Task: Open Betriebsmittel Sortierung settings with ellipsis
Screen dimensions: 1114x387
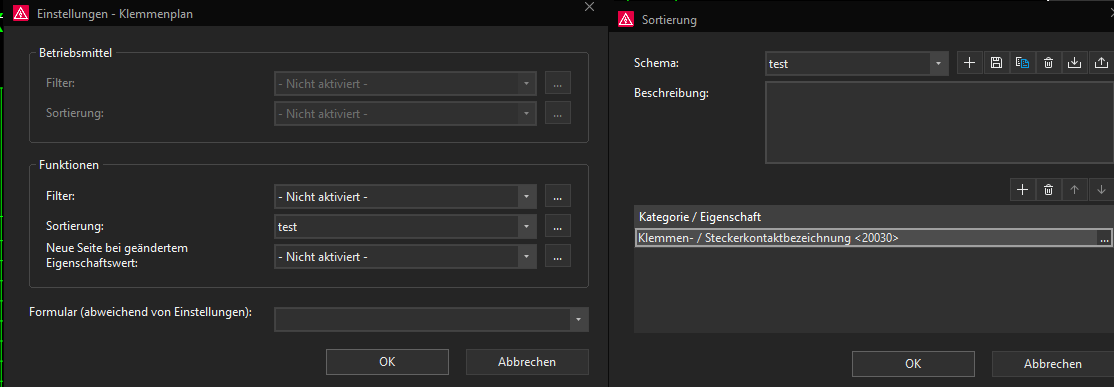Action: (558, 113)
